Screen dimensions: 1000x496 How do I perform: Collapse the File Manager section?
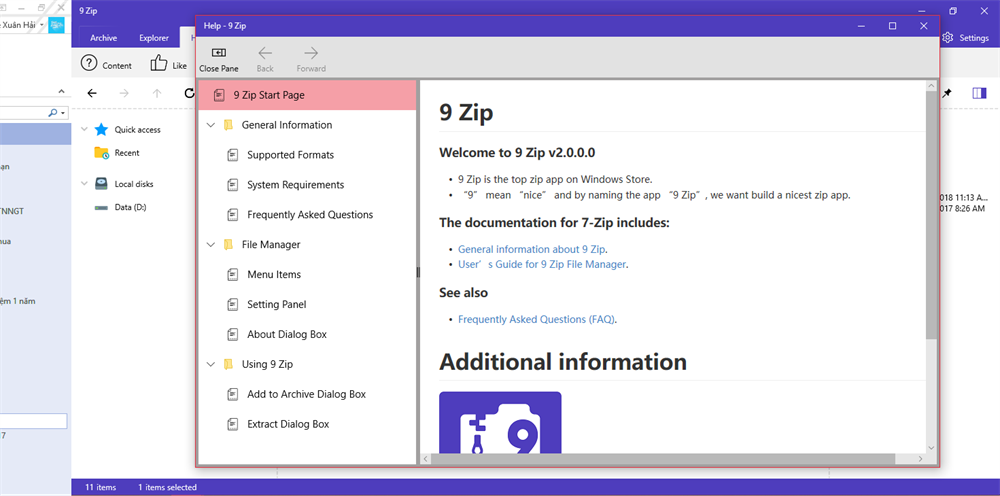(x=211, y=245)
